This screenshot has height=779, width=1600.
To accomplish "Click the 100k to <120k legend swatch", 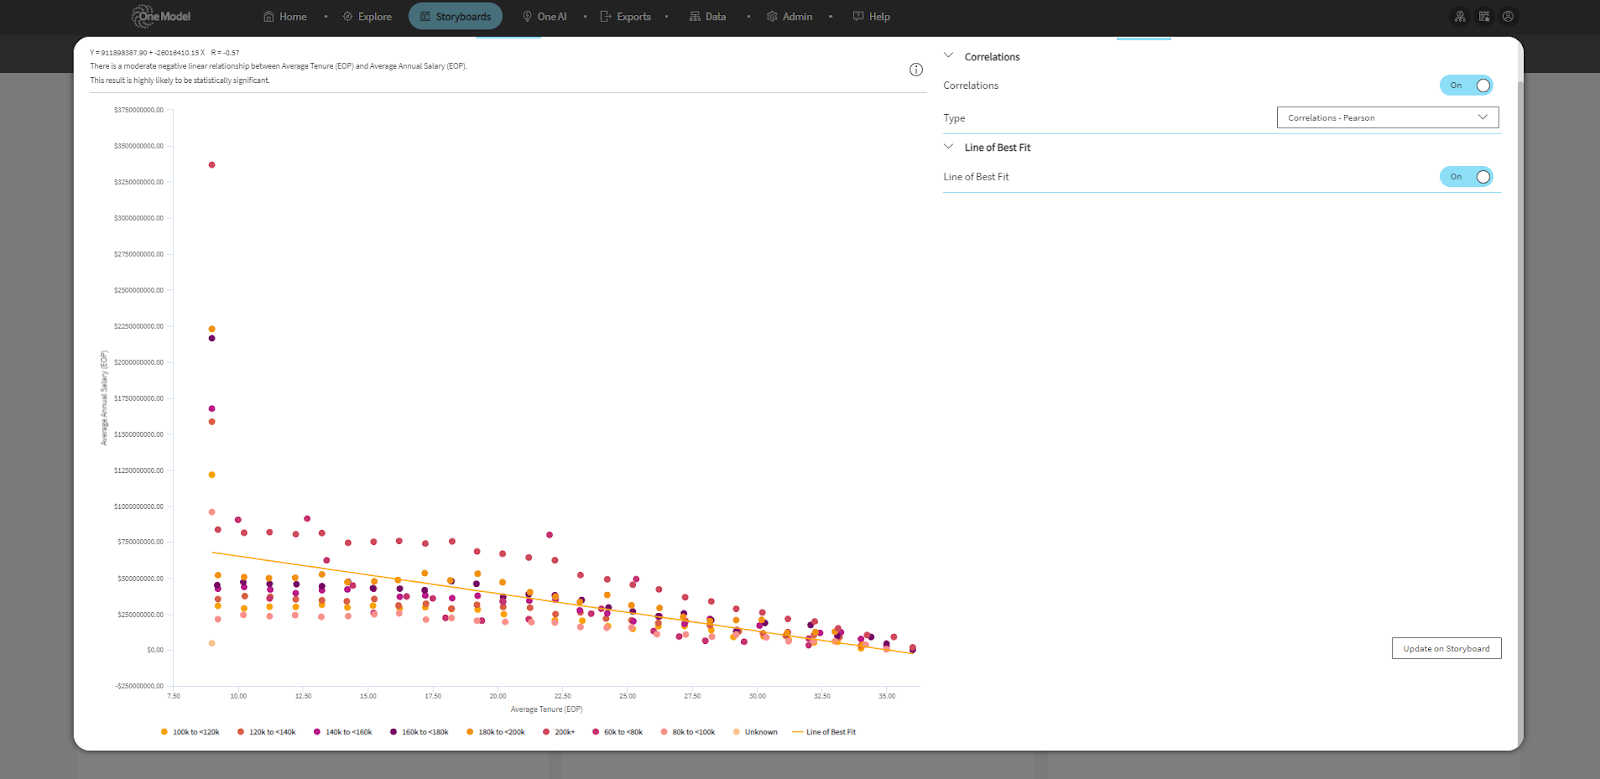I will click(x=164, y=732).
